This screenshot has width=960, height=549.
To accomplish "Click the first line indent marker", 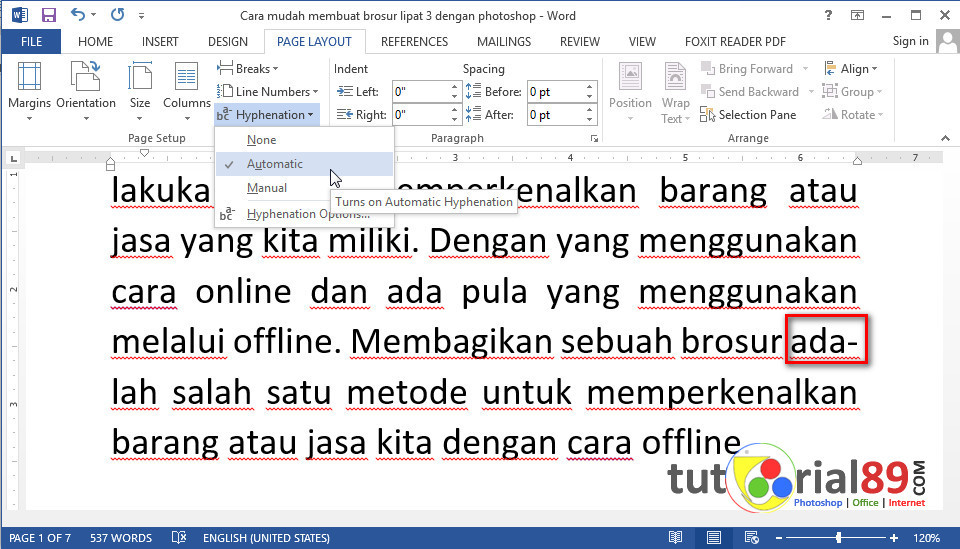I will (144, 153).
